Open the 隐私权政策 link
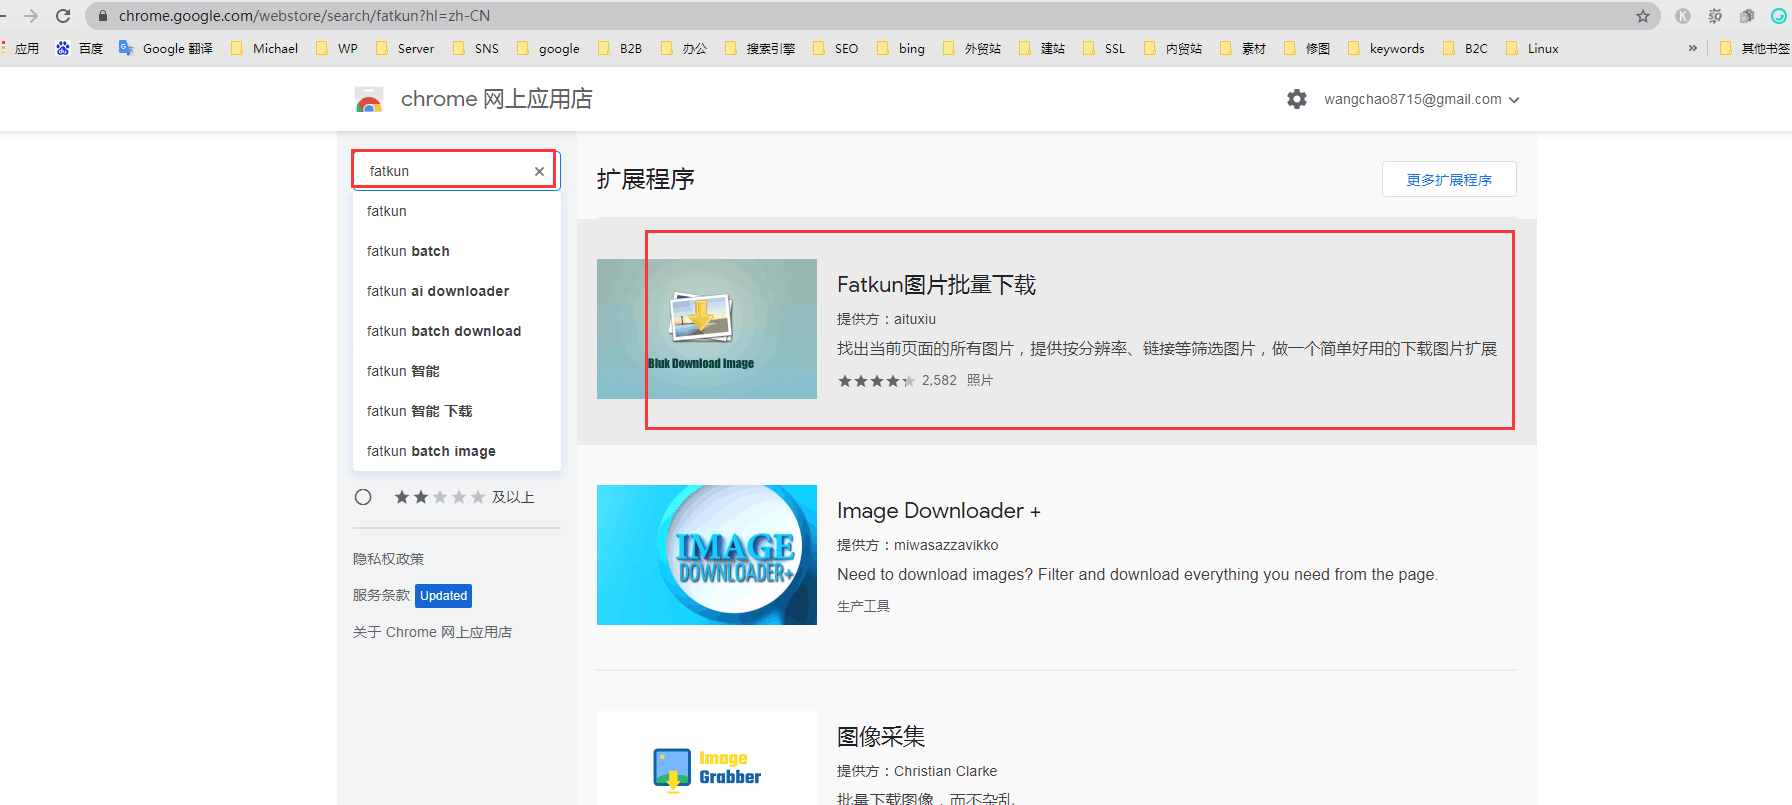 [389, 559]
